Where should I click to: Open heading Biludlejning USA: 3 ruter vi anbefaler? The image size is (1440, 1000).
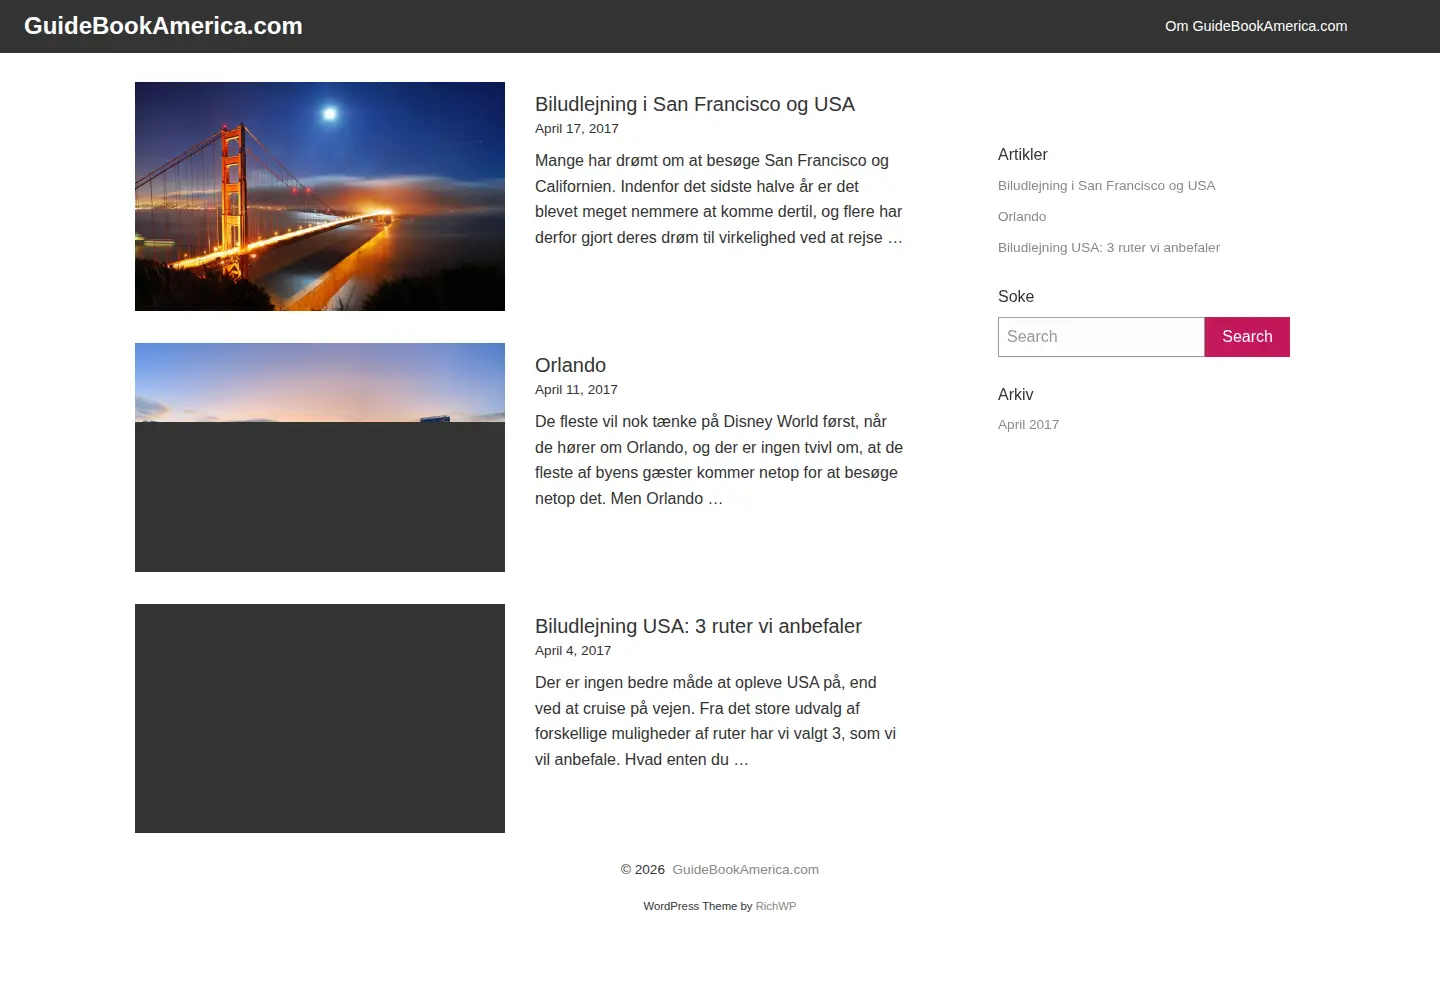(x=698, y=626)
